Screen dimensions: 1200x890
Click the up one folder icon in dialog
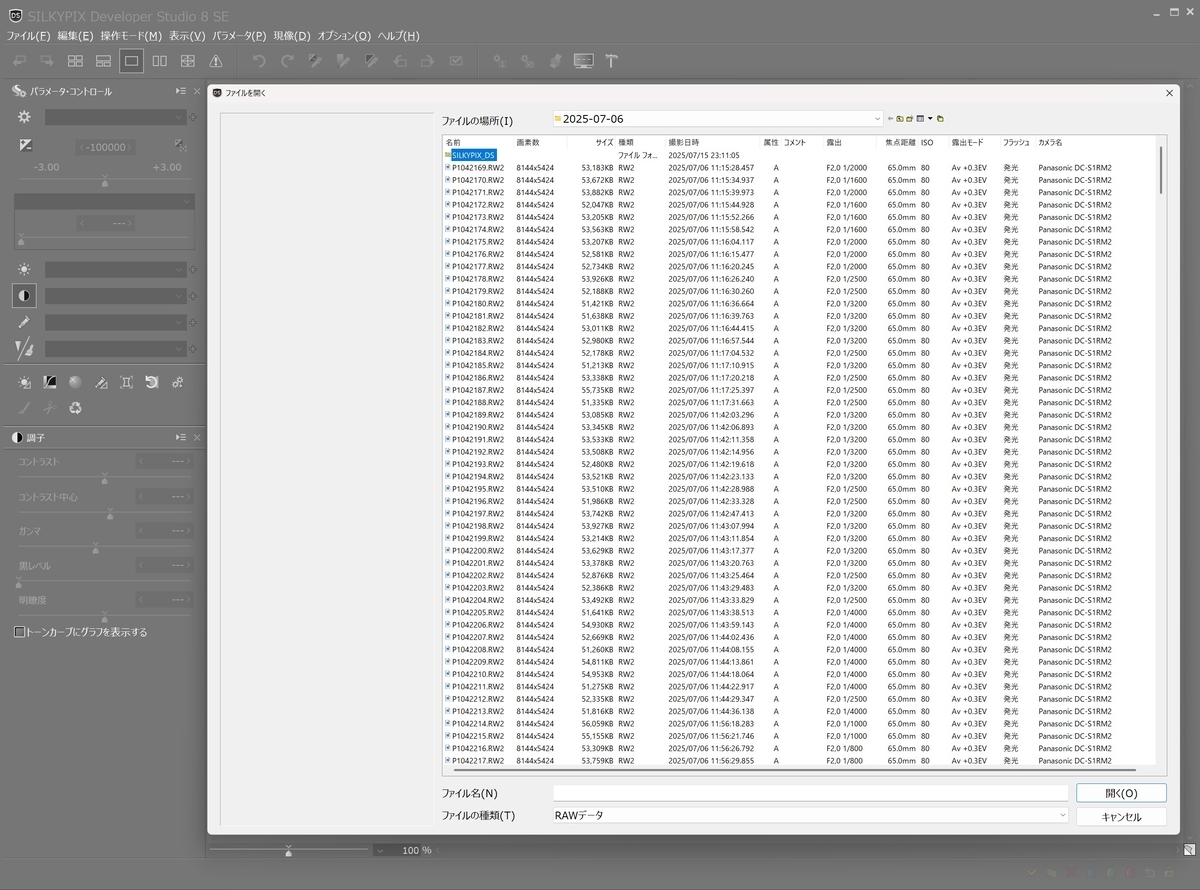click(x=901, y=118)
